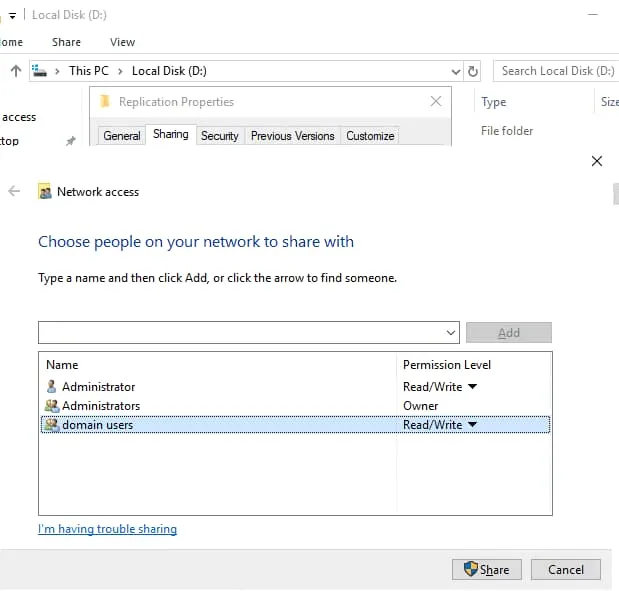This screenshot has width=619, height=591.
Task: Expand the address bar history dropdown
Action: pyautogui.click(x=456, y=71)
